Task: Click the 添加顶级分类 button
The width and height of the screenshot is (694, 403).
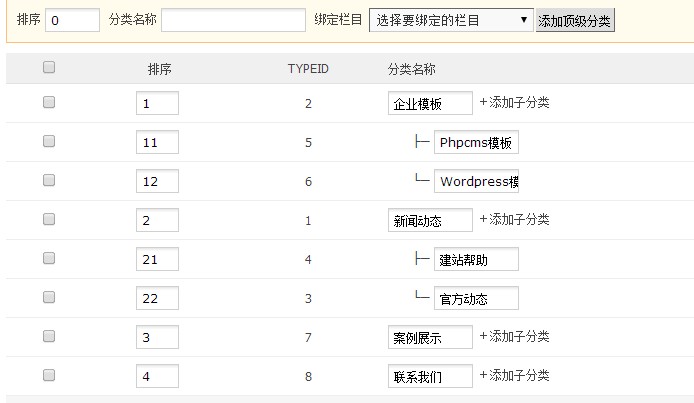Action: pos(575,20)
